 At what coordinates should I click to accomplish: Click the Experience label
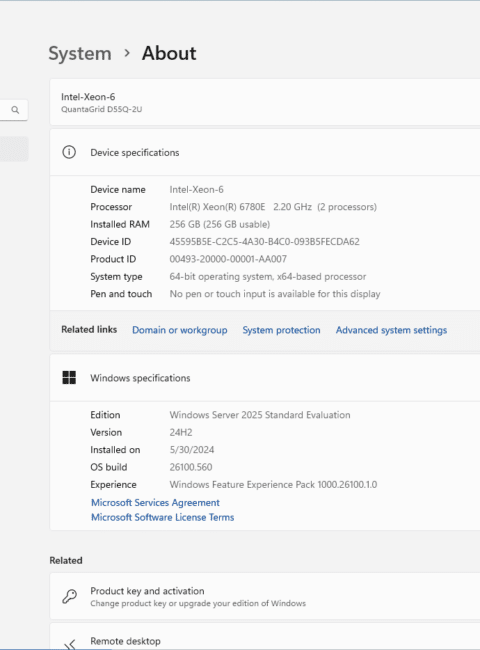tap(113, 485)
